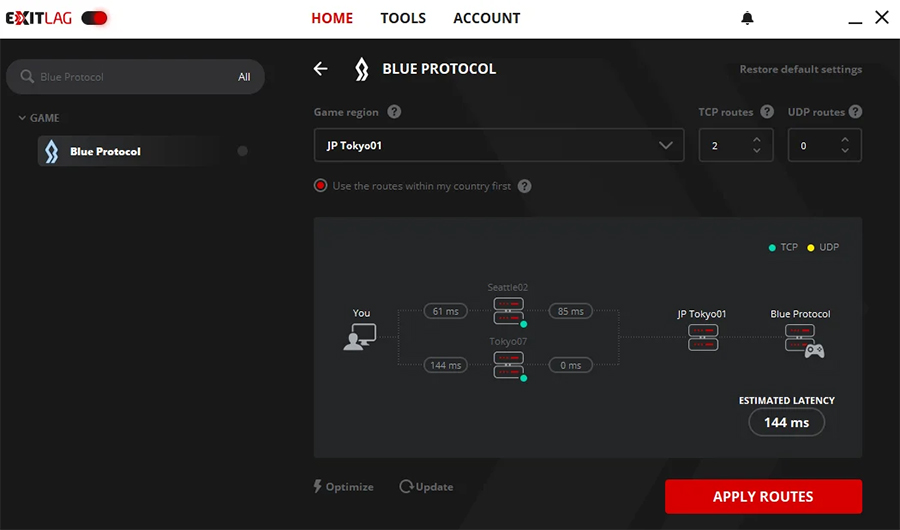Click the estimated latency 144 ms value
The image size is (900, 530).
click(786, 422)
